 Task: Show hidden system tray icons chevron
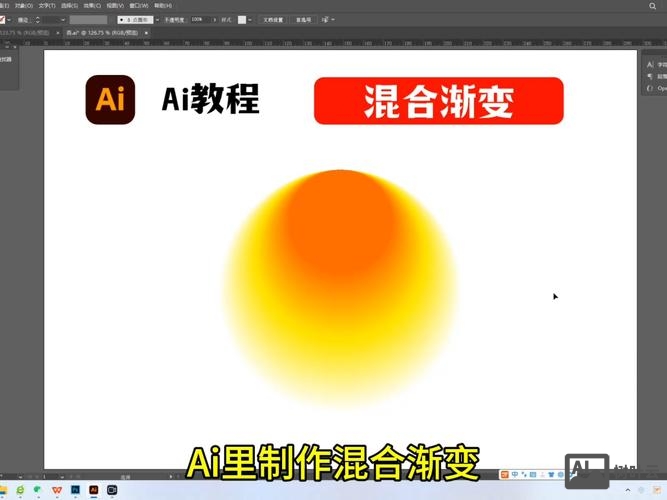(x=628, y=490)
